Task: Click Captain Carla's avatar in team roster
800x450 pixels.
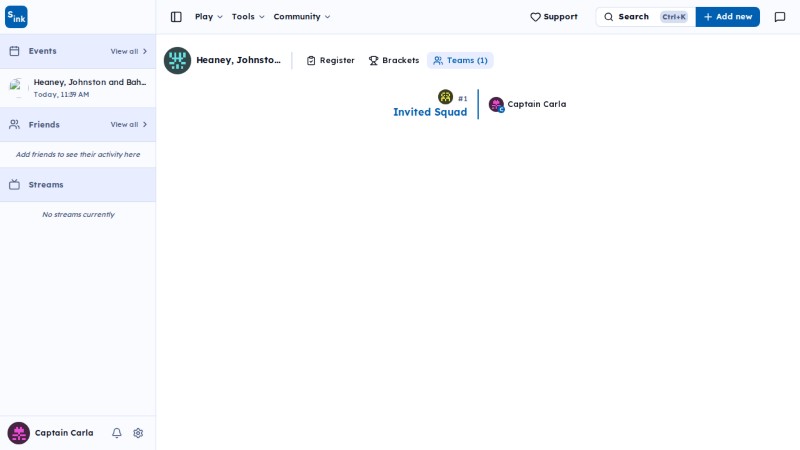Action: (x=496, y=105)
